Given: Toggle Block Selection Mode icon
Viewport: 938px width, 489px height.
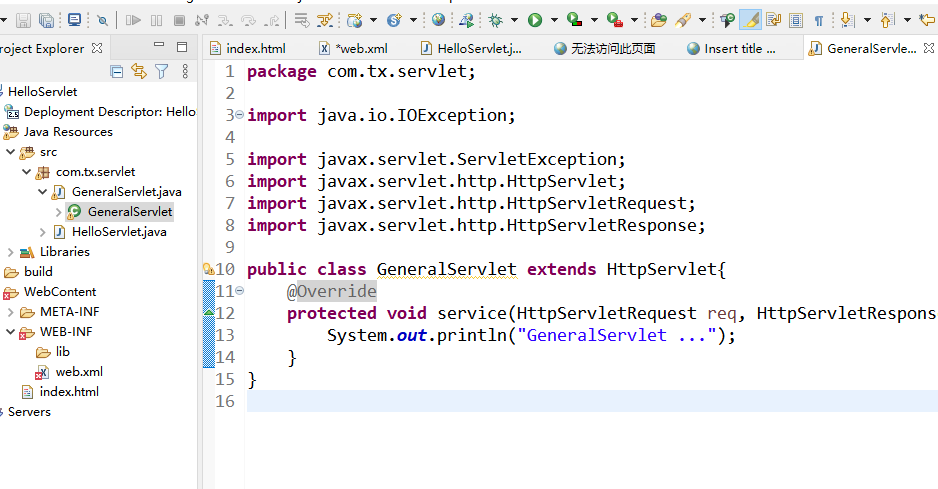Looking at the screenshot, I should 796,21.
